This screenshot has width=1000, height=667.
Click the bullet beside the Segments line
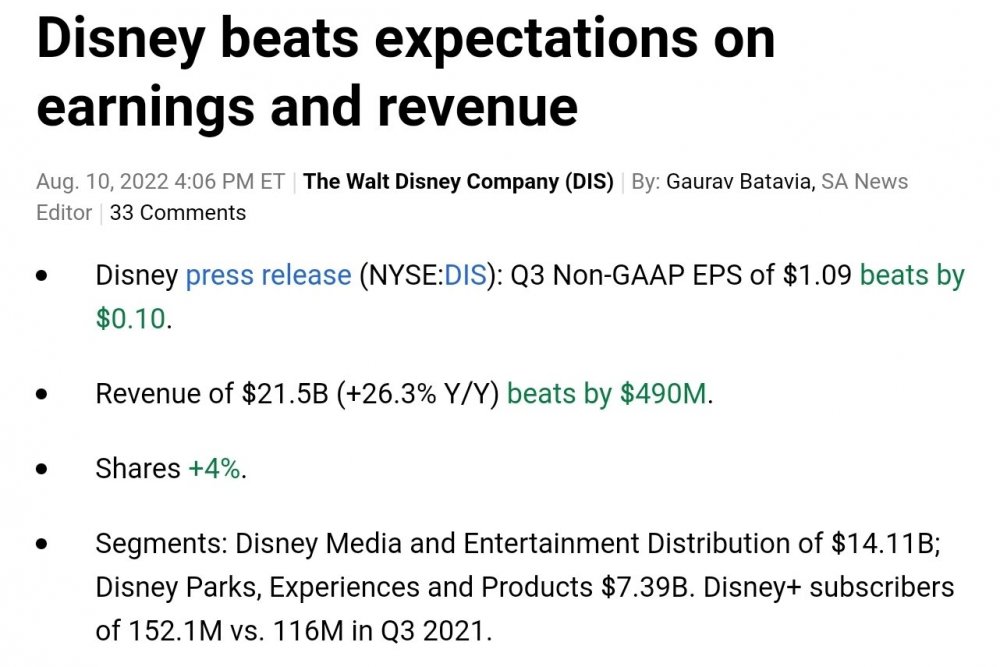tap(42, 545)
